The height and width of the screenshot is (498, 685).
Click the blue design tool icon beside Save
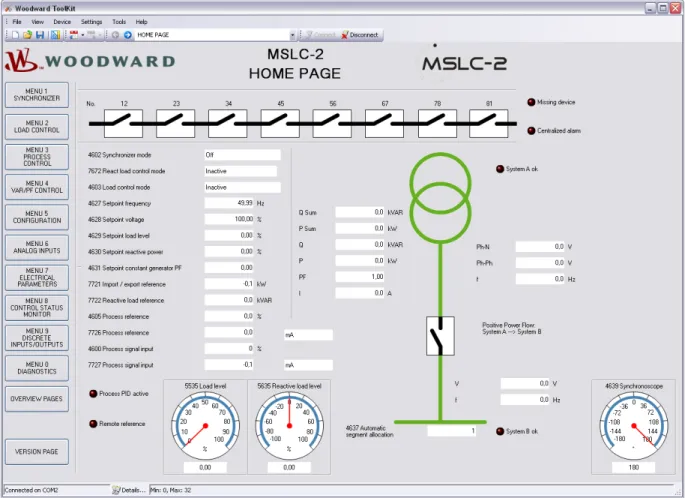pos(55,35)
